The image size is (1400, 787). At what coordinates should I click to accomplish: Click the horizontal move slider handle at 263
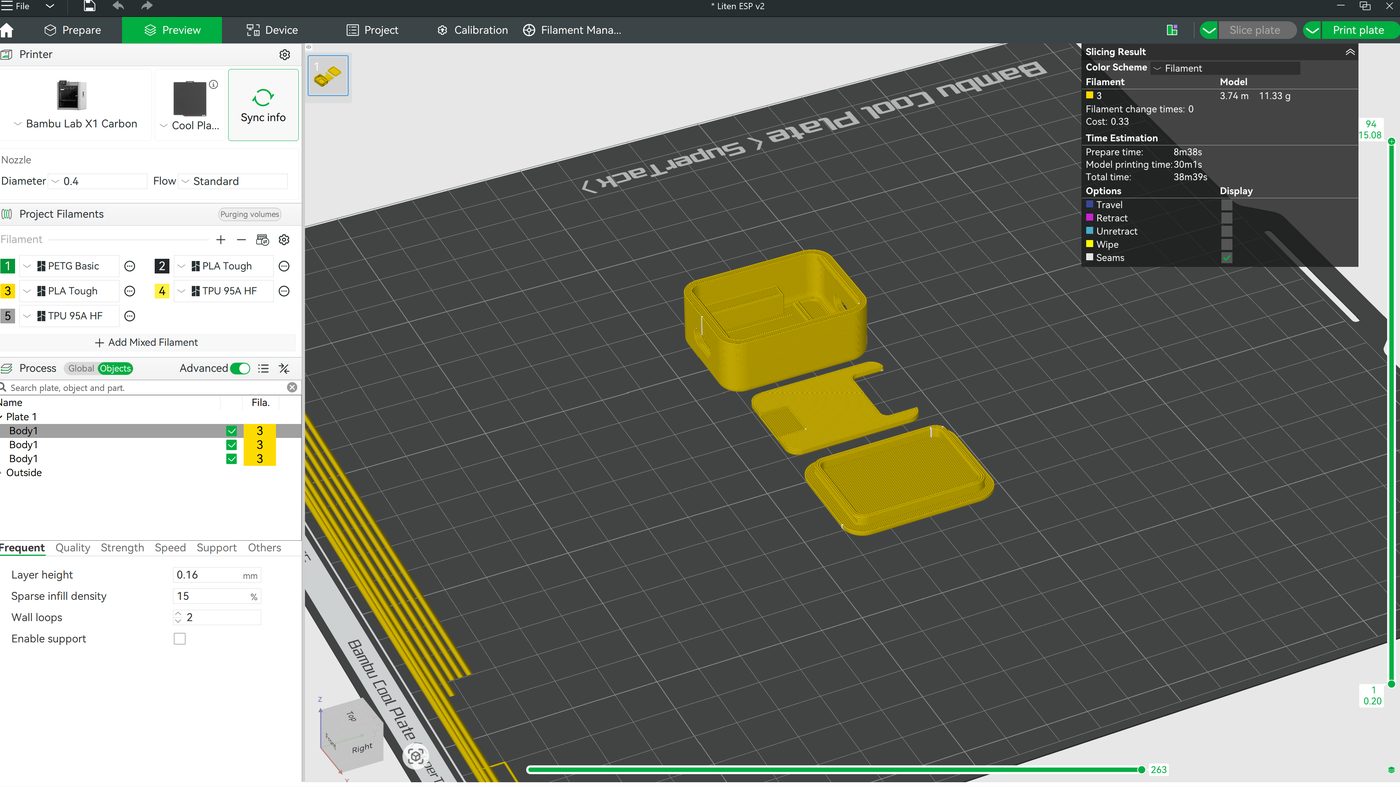(1141, 770)
